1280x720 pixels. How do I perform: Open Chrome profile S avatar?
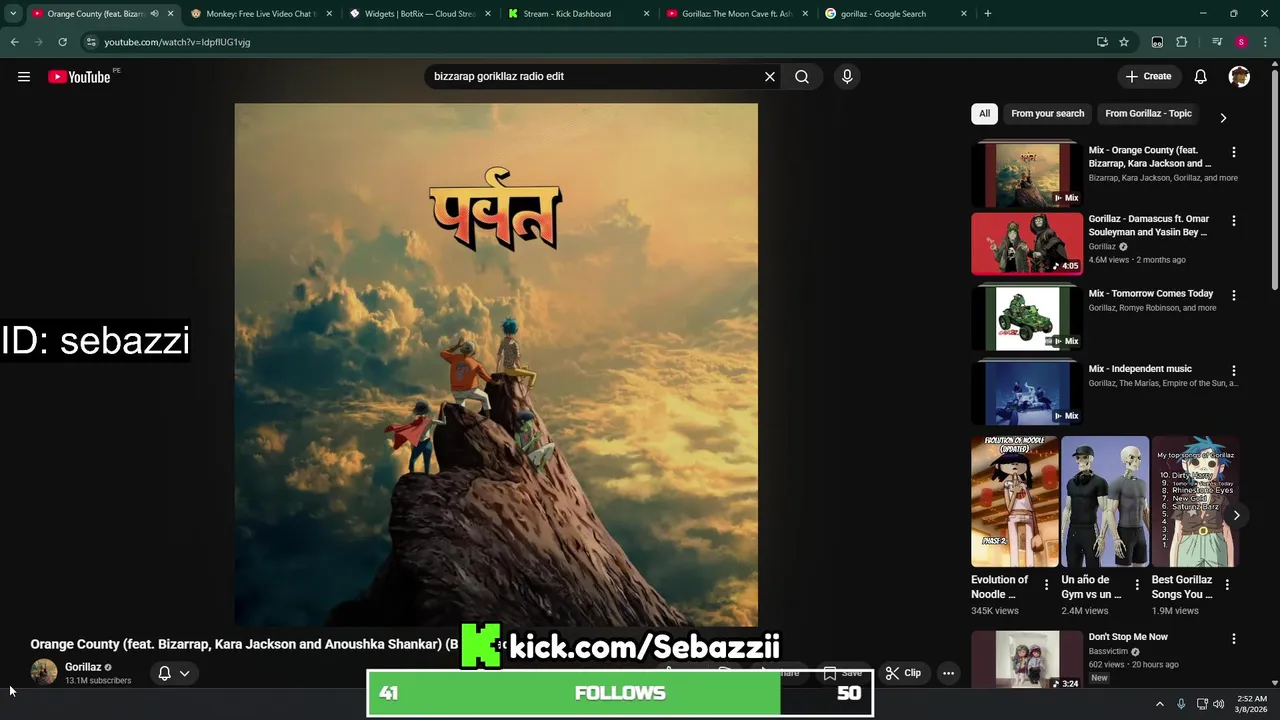click(x=1241, y=42)
